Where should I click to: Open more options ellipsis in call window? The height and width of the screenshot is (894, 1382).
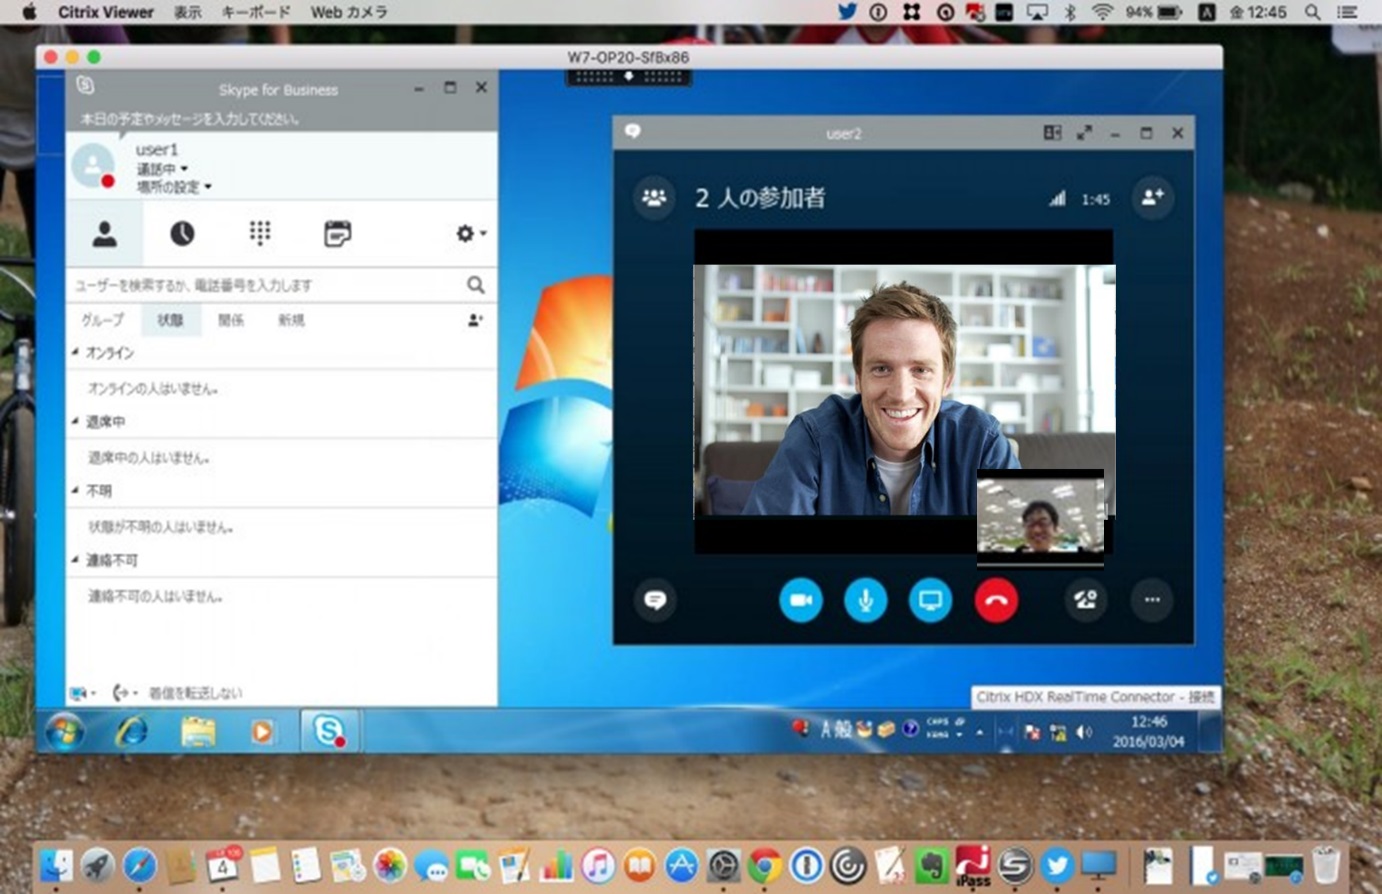[x=1152, y=600]
